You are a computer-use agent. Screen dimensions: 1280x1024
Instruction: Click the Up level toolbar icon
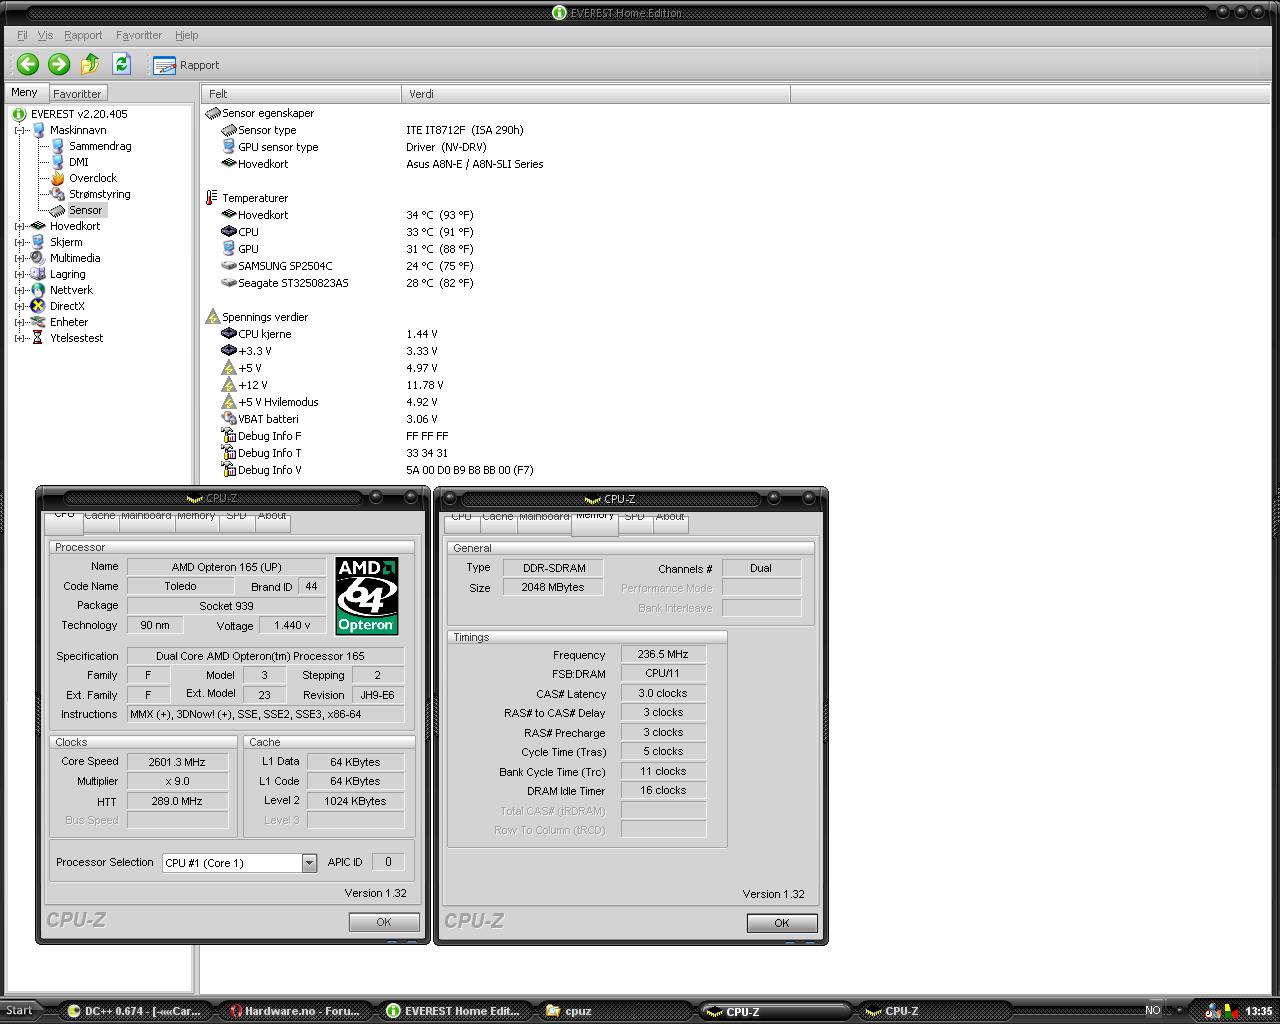90,64
